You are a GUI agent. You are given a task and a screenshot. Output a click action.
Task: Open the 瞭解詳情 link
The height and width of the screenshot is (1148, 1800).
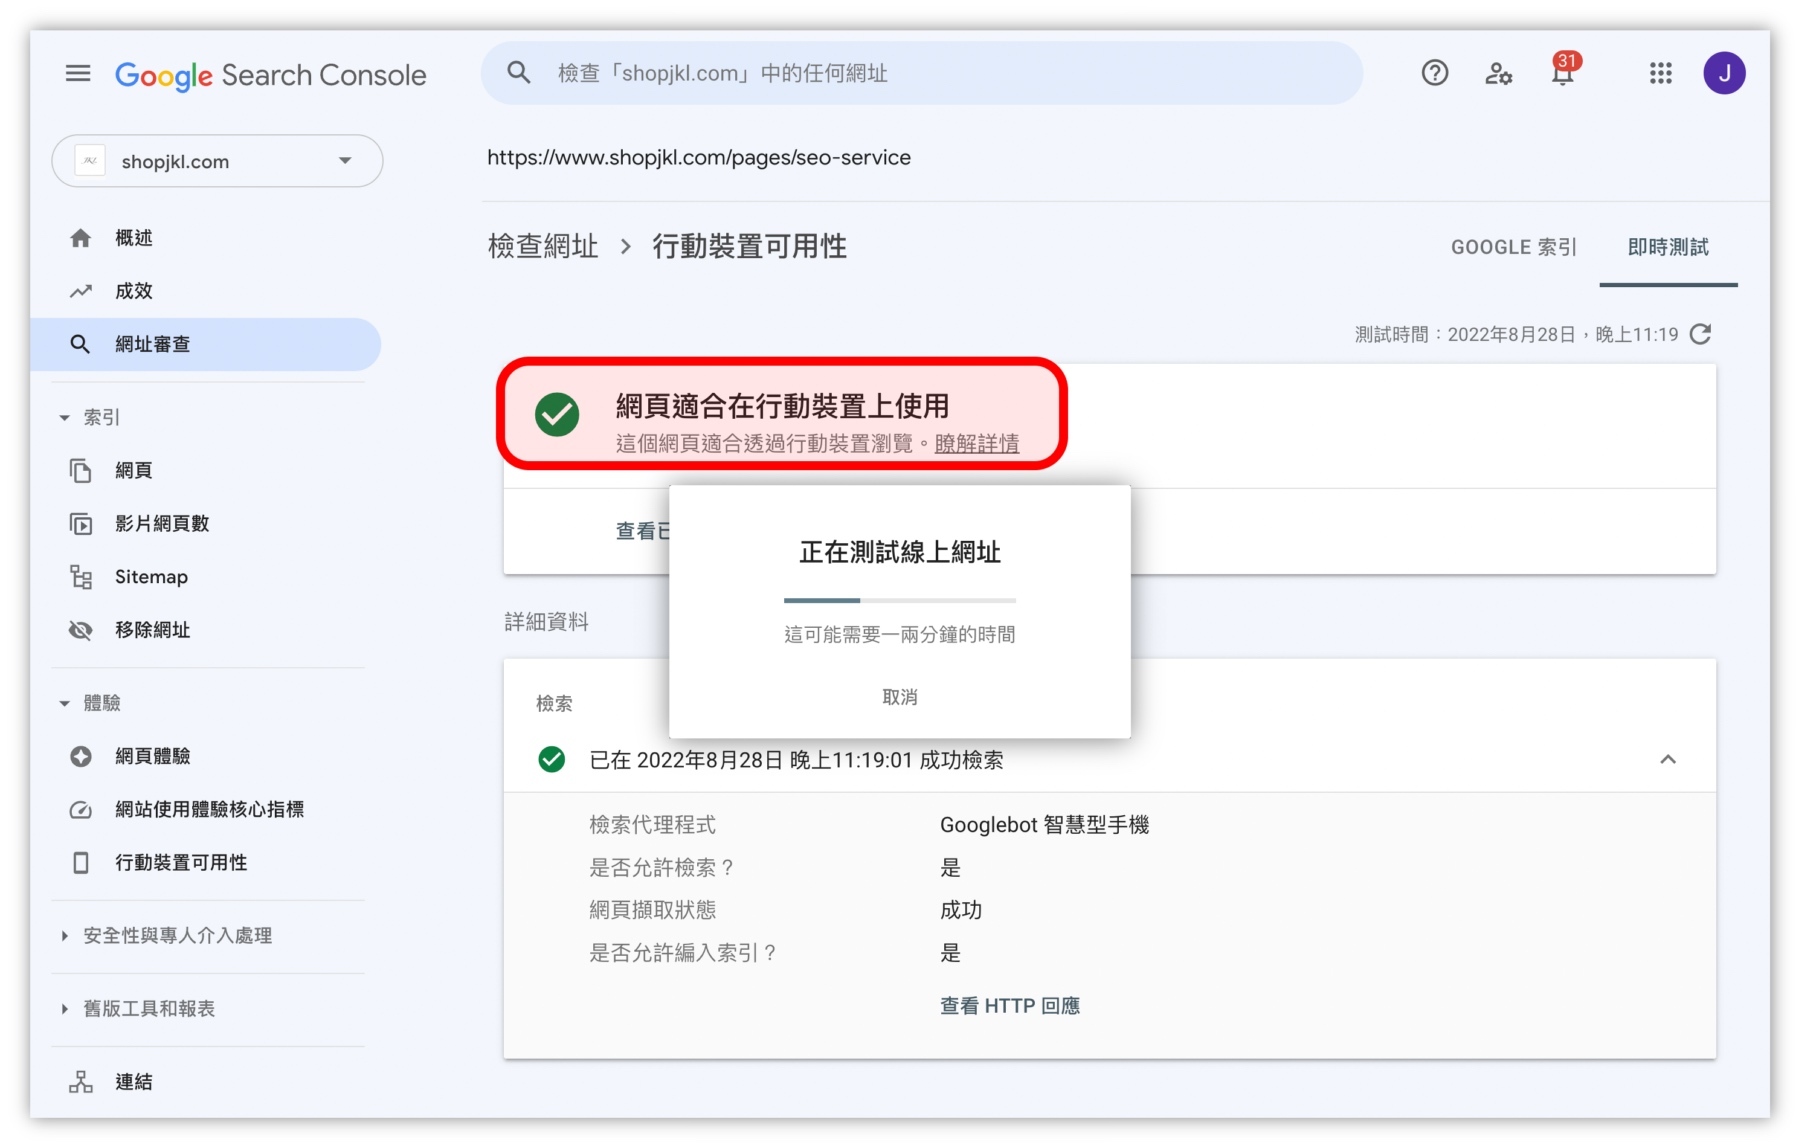(x=977, y=443)
